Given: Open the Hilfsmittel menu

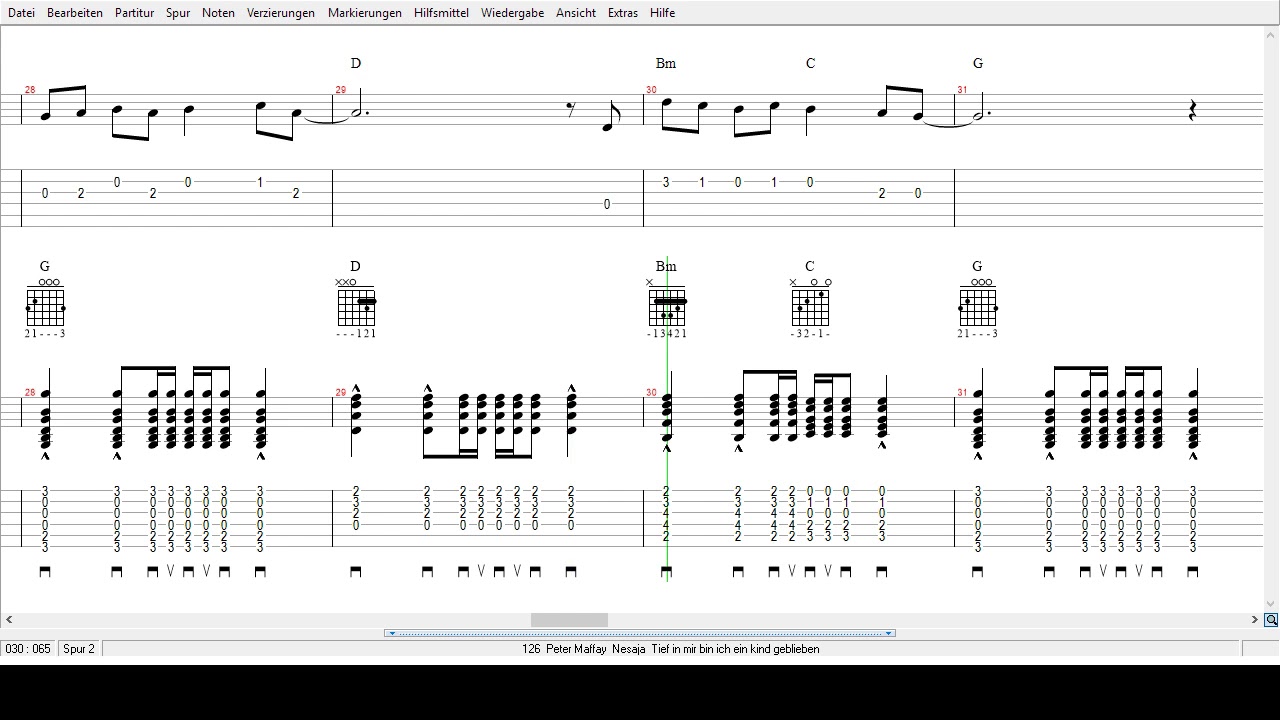Looking at the screenshot, I should 441,13.
